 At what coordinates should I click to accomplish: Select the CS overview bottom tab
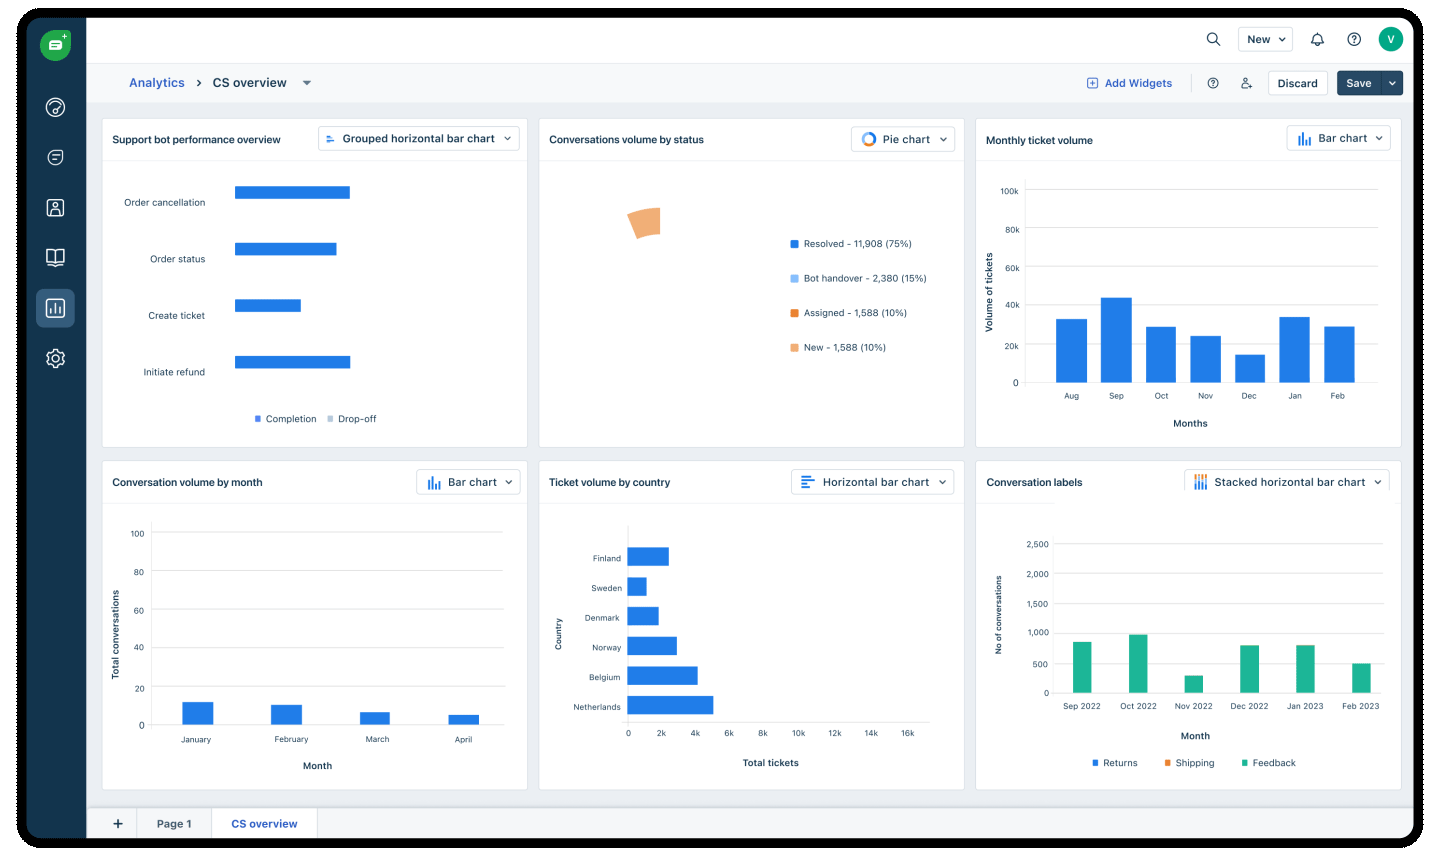pyautogui.click(x=264, y=824)
